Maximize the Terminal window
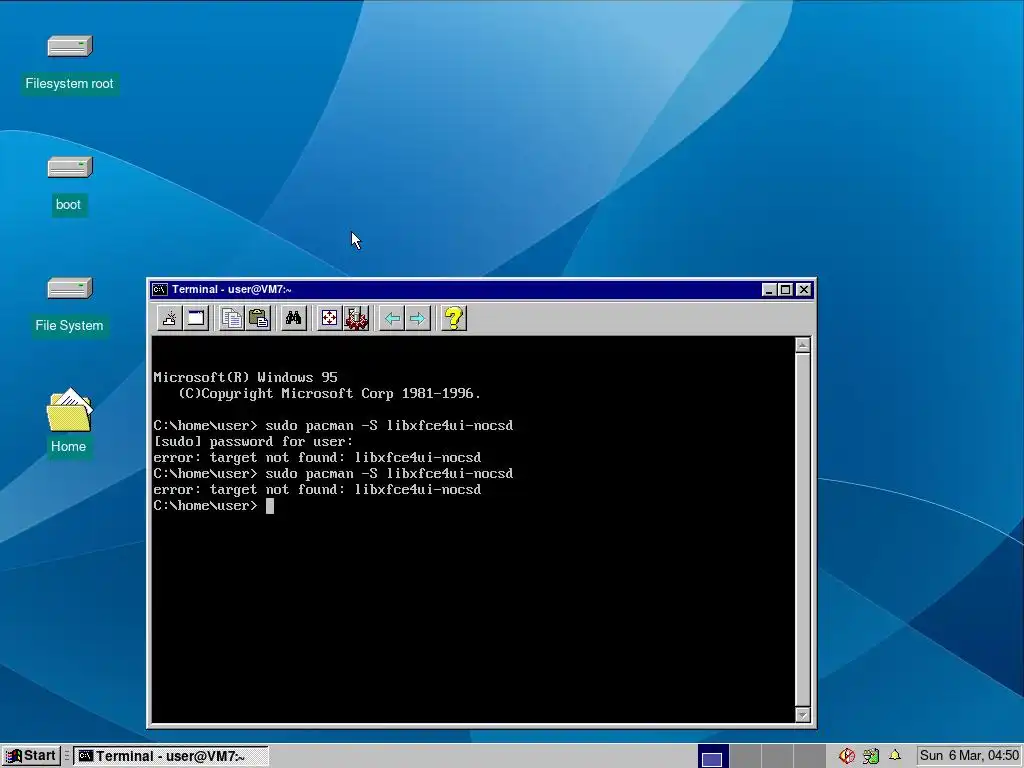This screenshot has height=768, width=1024. [786, 290]
